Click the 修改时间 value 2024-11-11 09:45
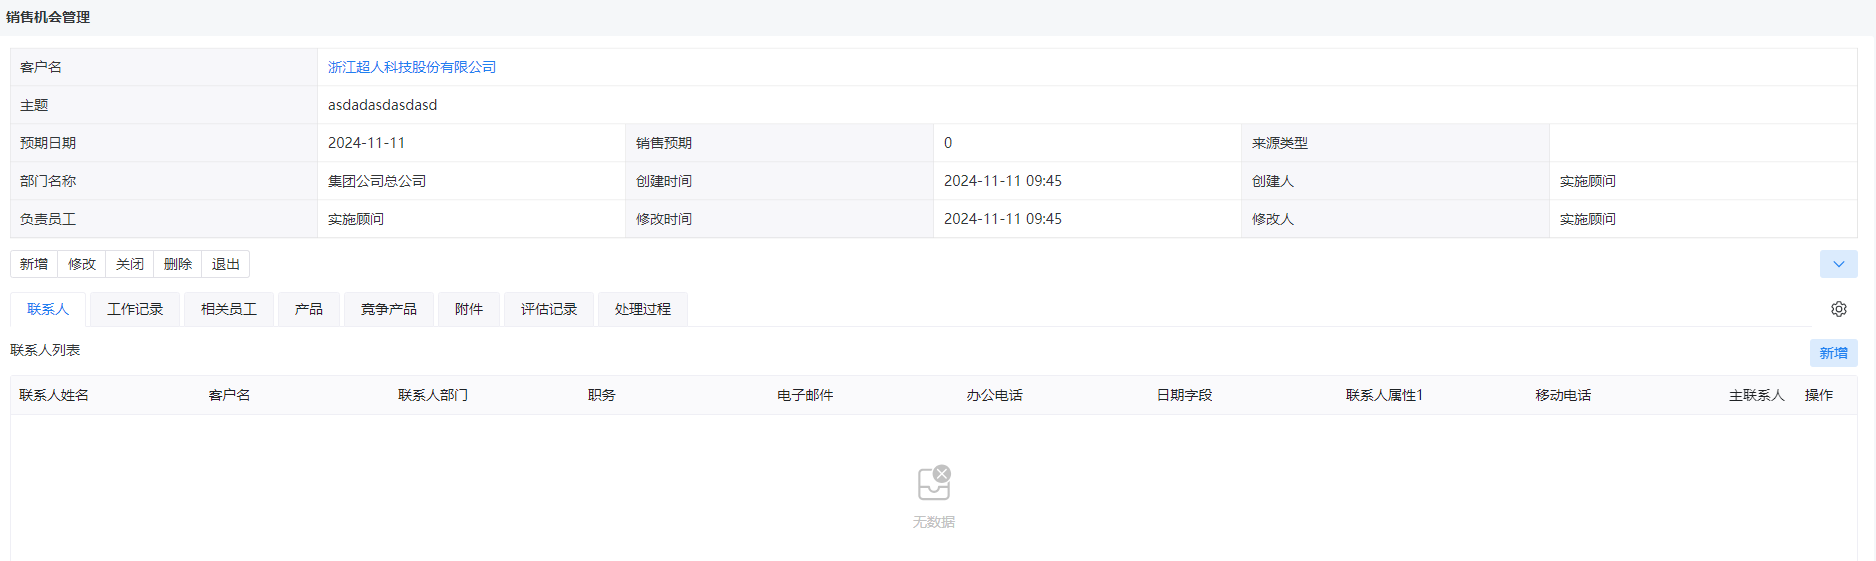Screen dimensions: 1876x561 point(1003,219)
